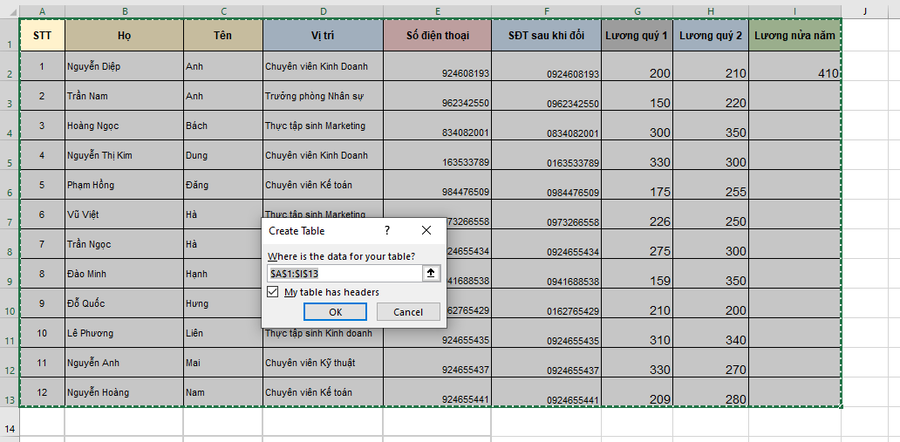Select cell containing Hoàng Ngọc
The image size is (900, 442).
[125, 125]
